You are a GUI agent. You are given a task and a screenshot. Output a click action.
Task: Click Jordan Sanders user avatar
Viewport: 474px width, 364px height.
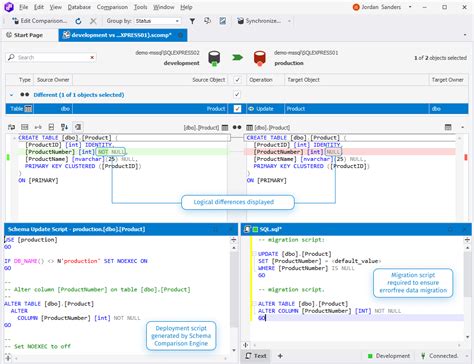356,7
